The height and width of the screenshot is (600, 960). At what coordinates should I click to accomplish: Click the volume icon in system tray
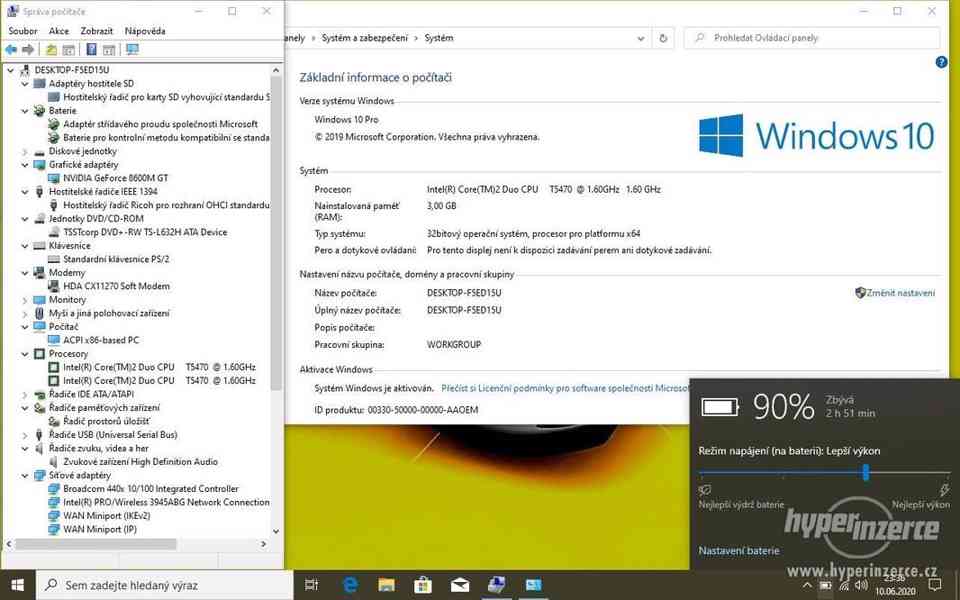click(x=861, y=585)
